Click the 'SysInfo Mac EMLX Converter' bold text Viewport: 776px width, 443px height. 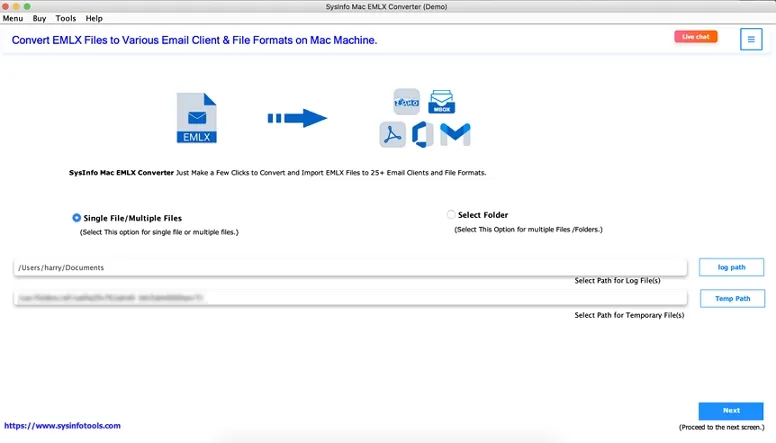point(121,173)
